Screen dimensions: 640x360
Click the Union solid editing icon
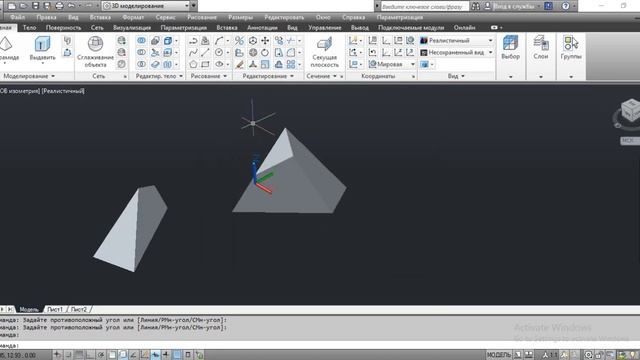pos(141,40)
